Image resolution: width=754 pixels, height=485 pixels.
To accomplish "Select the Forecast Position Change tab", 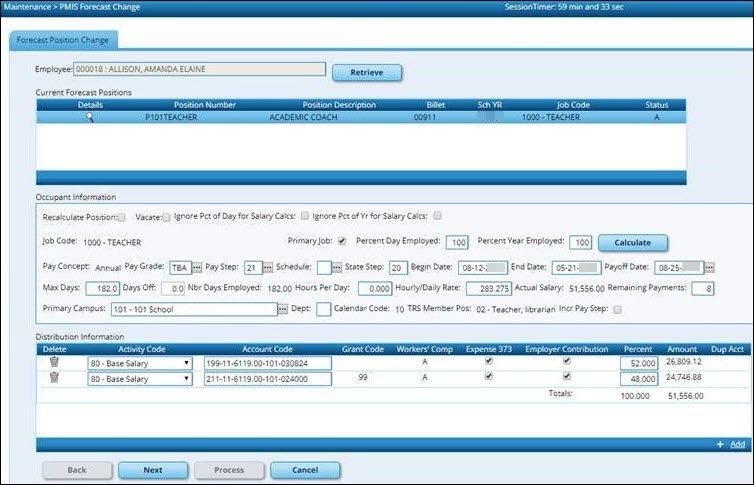I will [x=64, y=40].
